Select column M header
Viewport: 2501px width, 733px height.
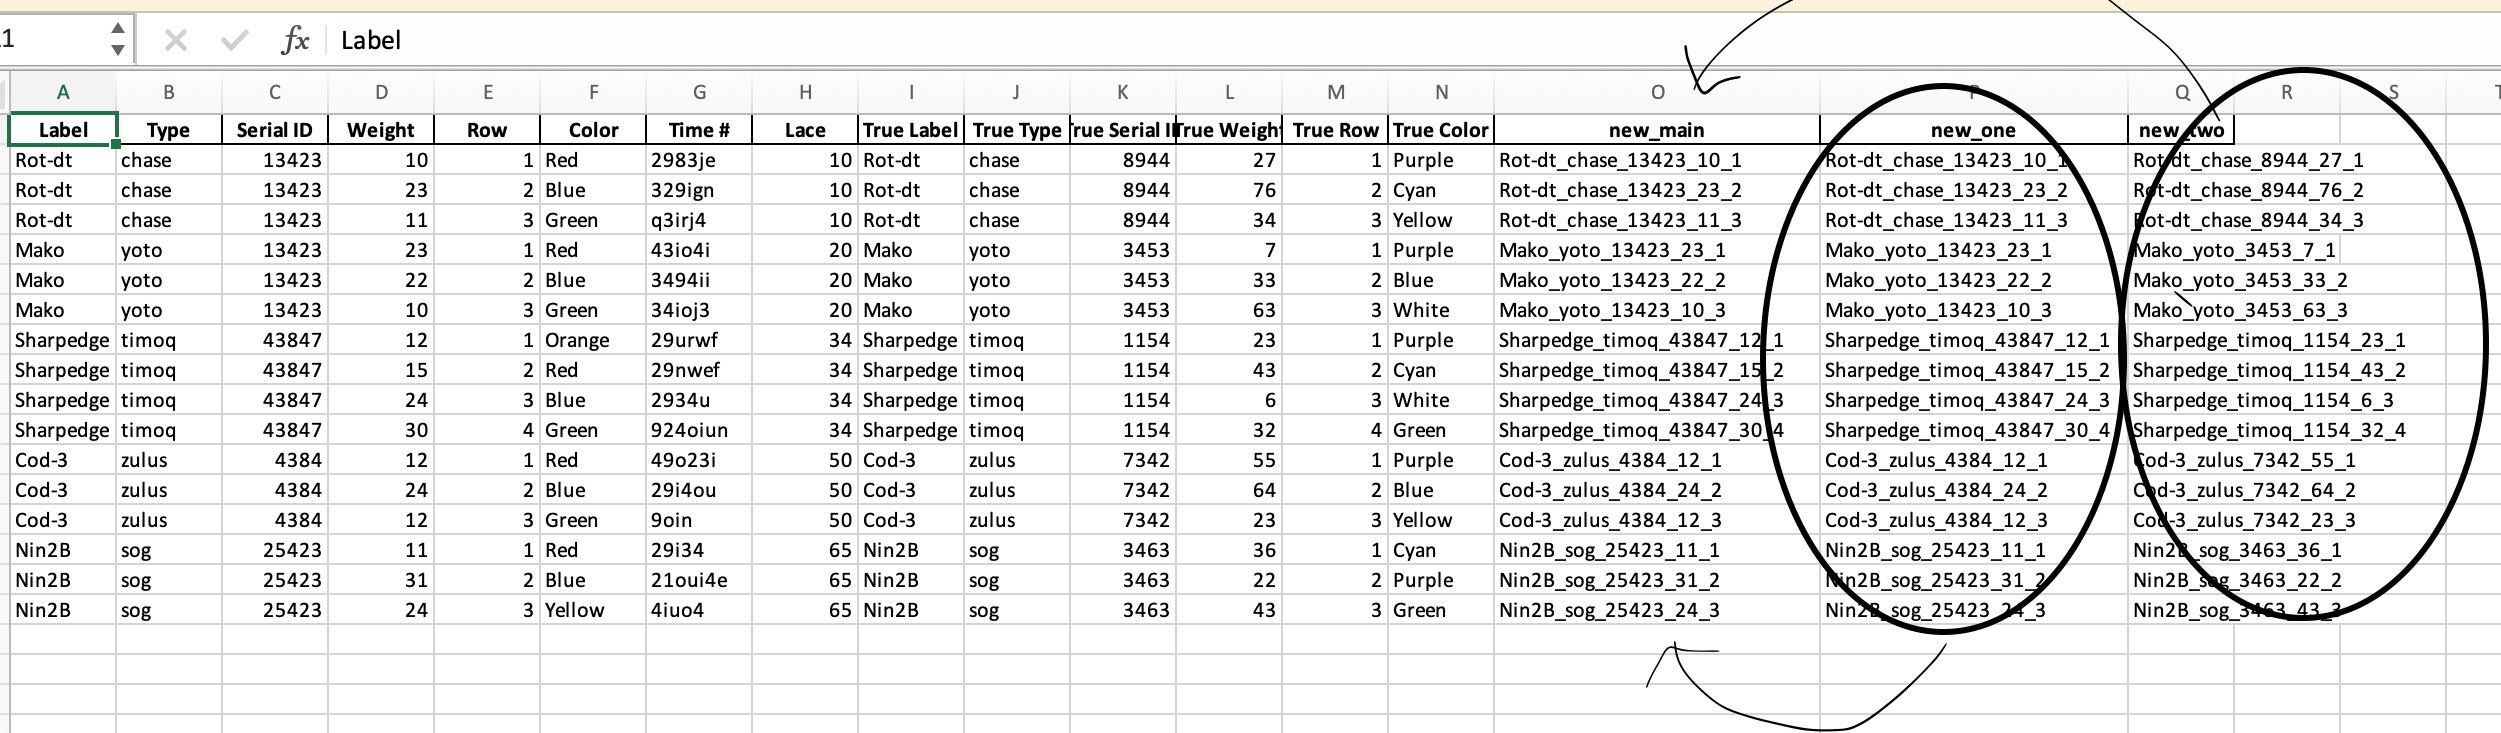tap(1335, 92)
